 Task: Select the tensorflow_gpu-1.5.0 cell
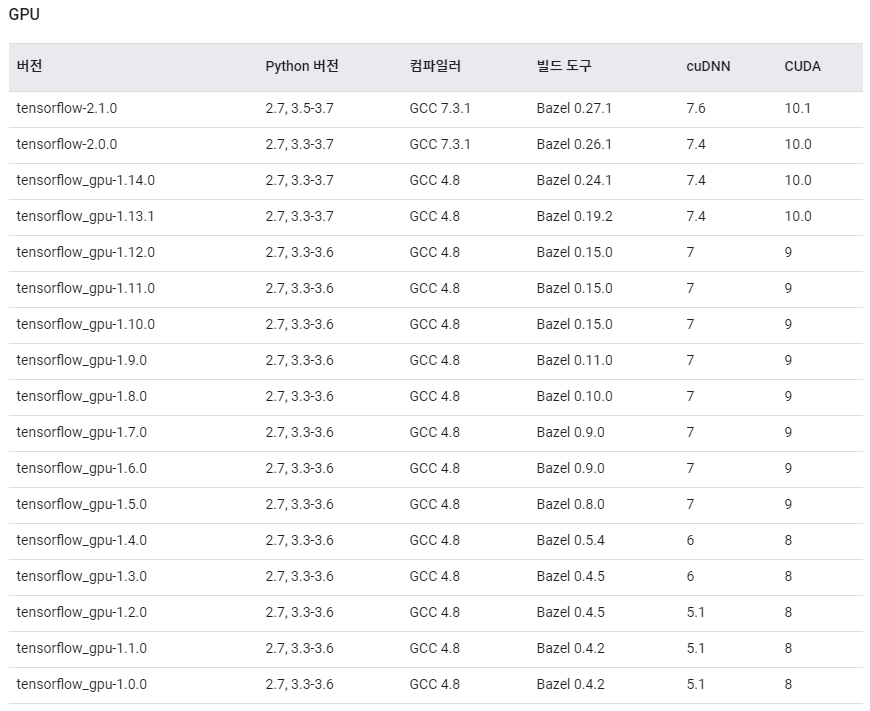coord(82,505)
